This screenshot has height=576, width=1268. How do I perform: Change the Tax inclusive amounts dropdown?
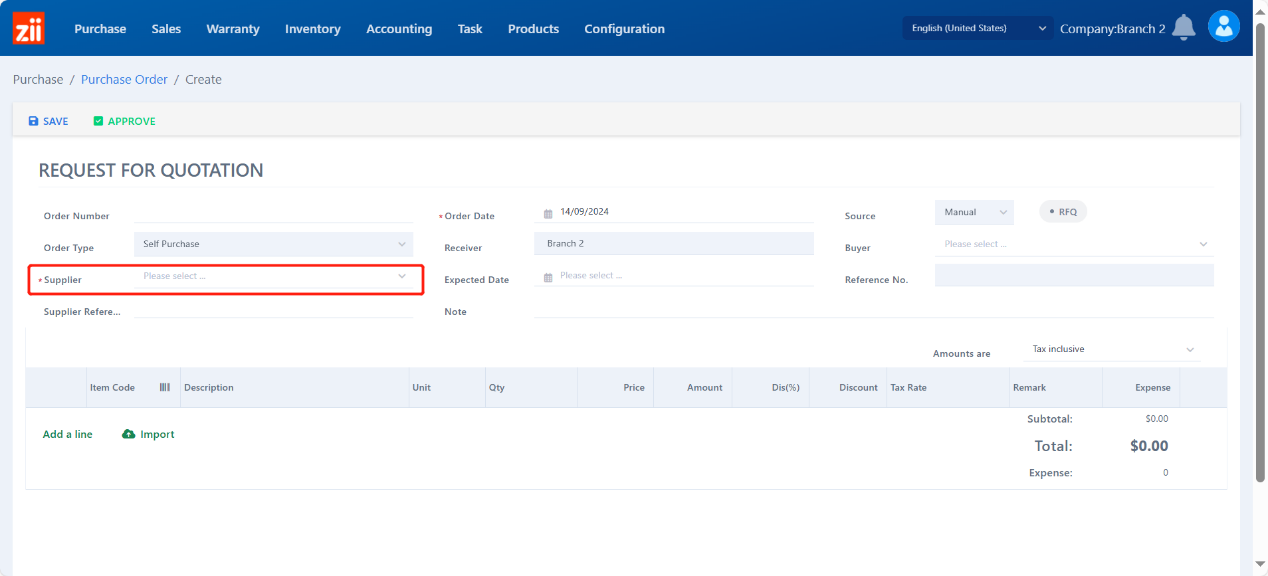(x=1112, y=349)
